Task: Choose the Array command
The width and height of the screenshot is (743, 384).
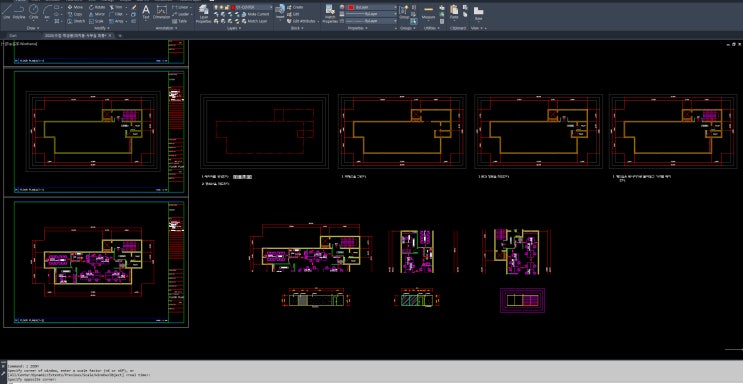Action: (117, 21)
